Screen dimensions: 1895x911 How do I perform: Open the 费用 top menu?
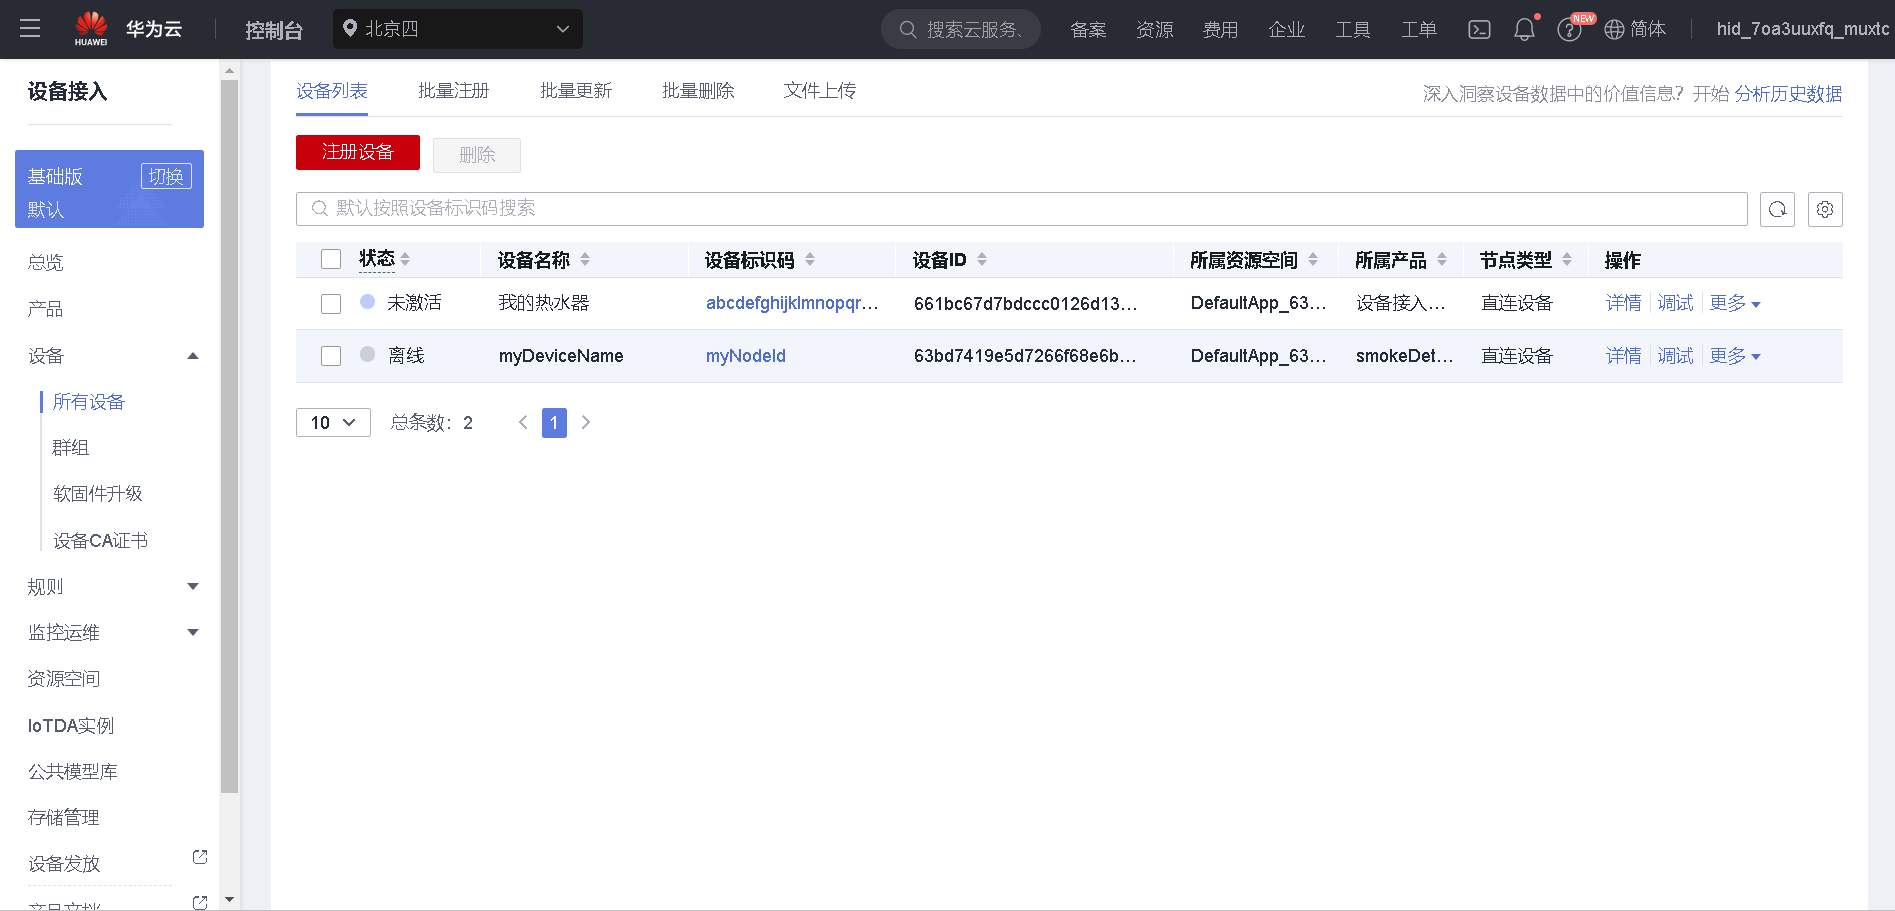tap(1221, 30)
